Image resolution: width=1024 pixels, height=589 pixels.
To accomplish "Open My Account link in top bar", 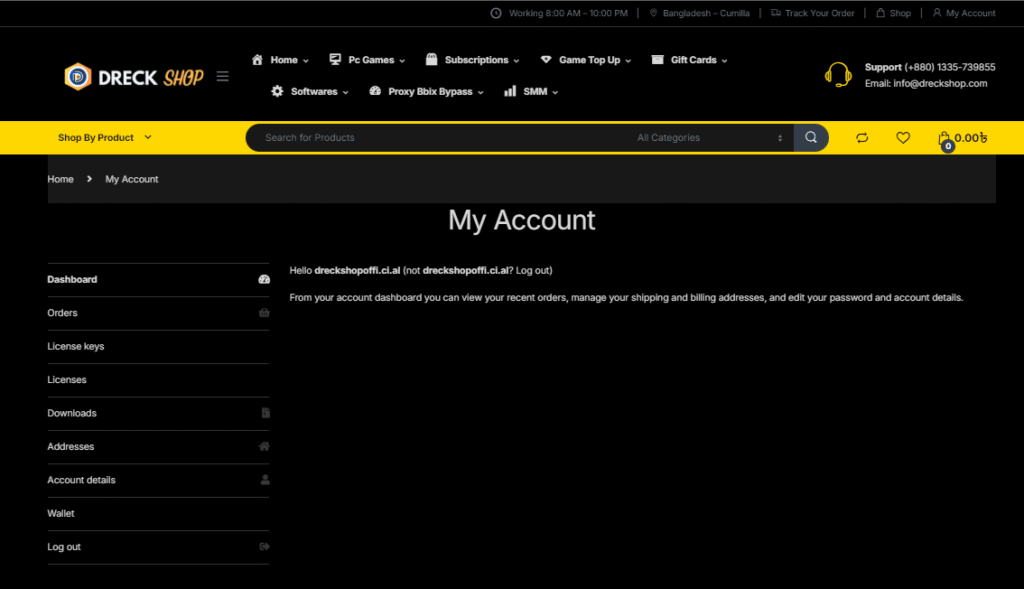I will (x=970, y=13).
